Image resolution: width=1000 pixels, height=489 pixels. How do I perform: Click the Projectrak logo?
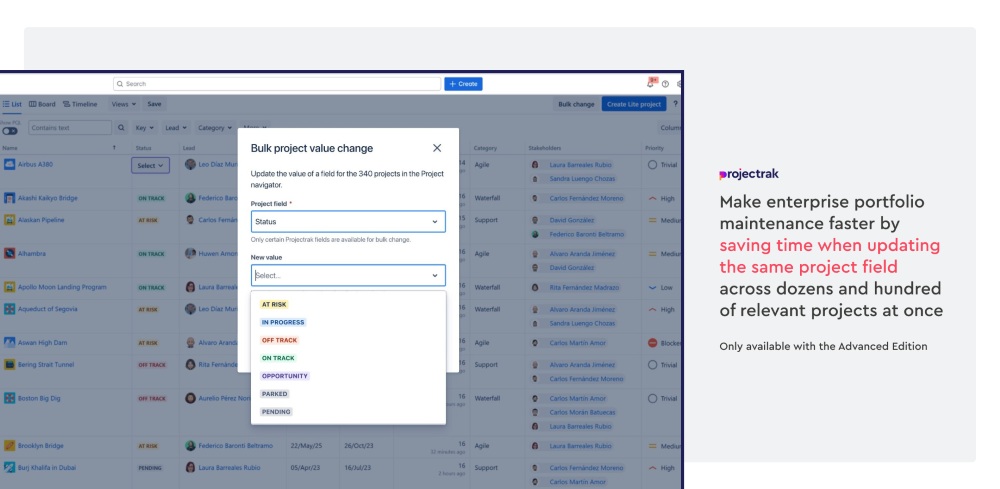point(749,174)
